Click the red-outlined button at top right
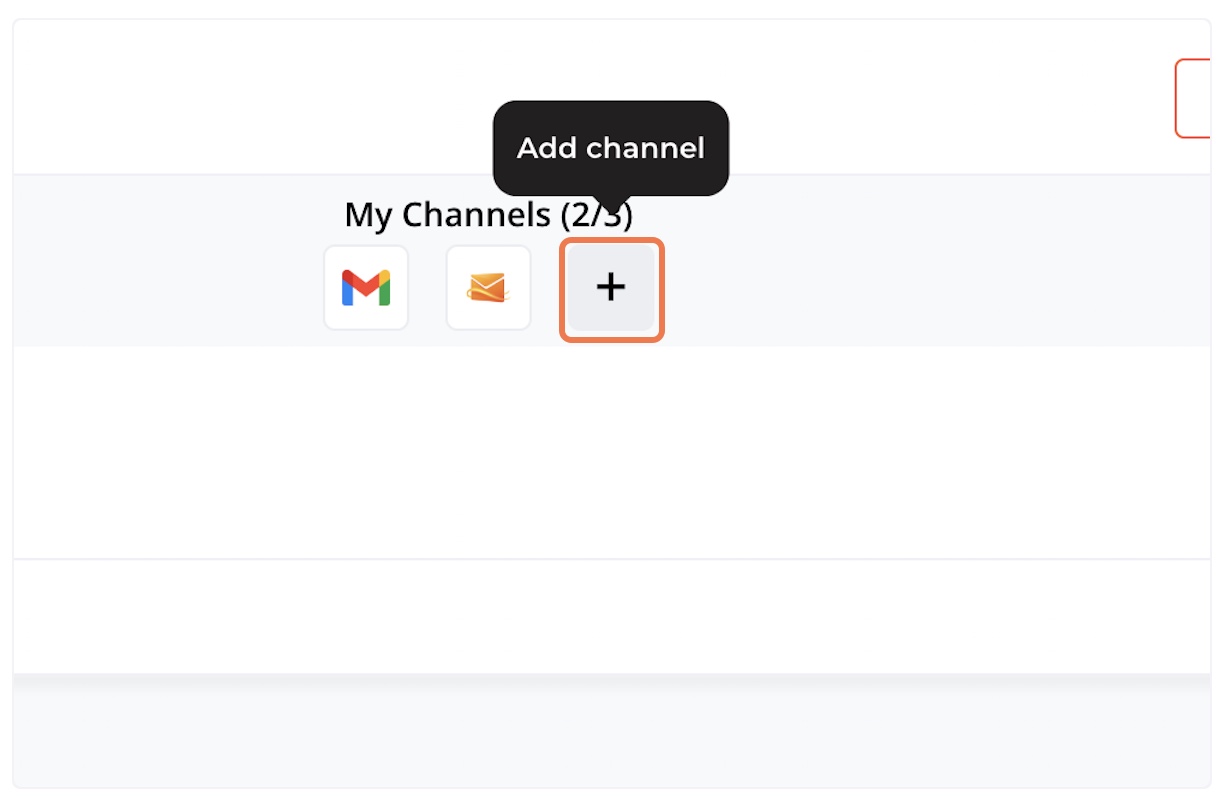Screen dimensions: 1222x804 tap(1193, 98)
